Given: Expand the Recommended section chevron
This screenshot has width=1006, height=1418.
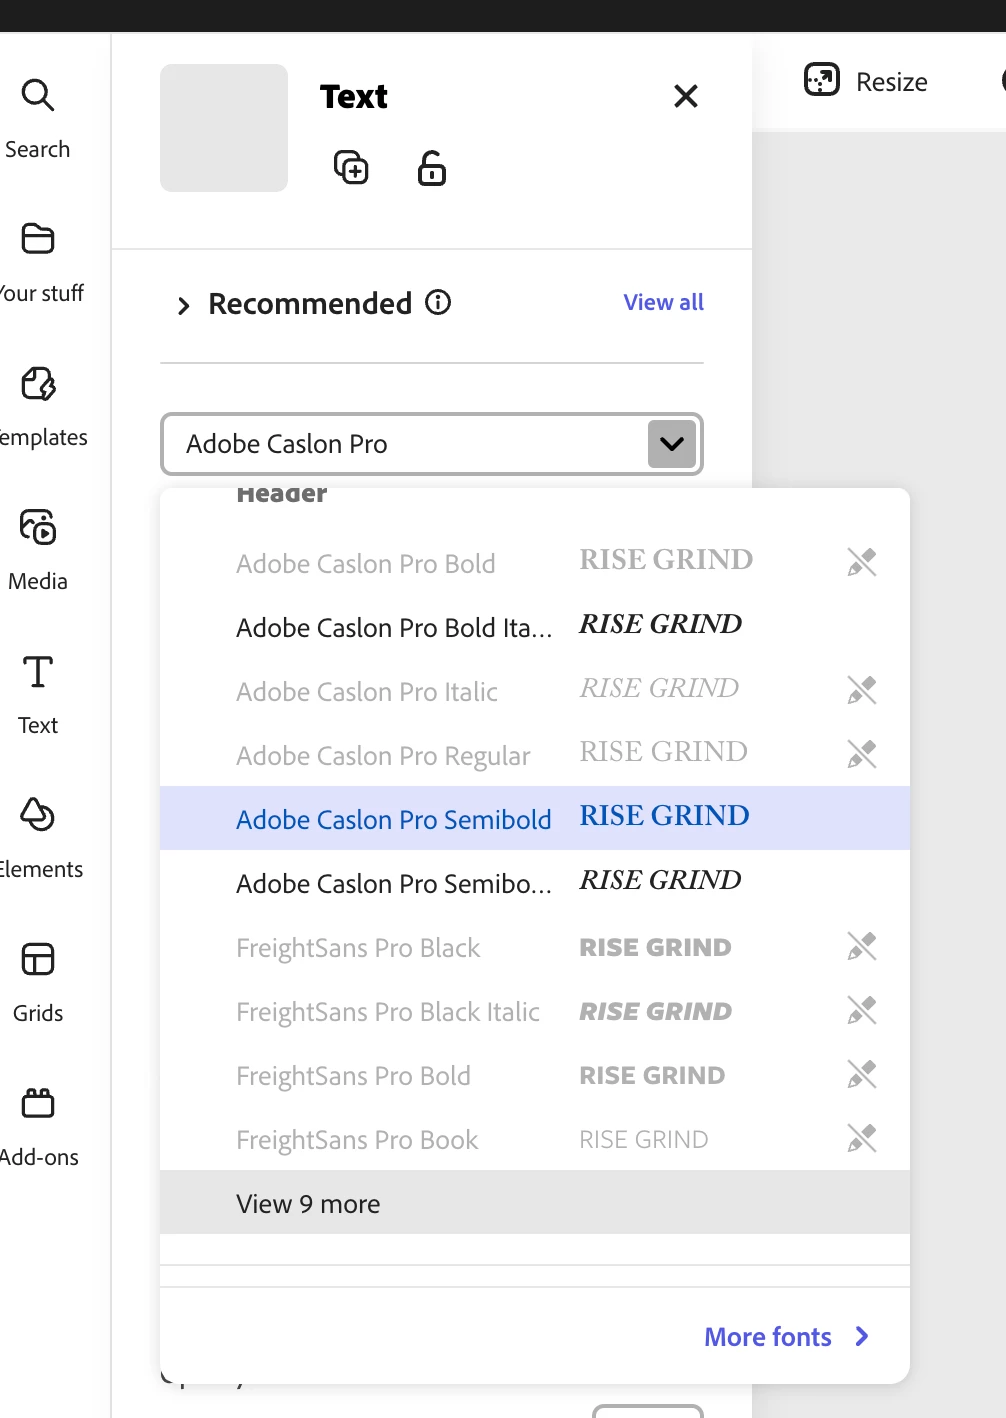Looking at the screenshot, I should coord(183,306).
